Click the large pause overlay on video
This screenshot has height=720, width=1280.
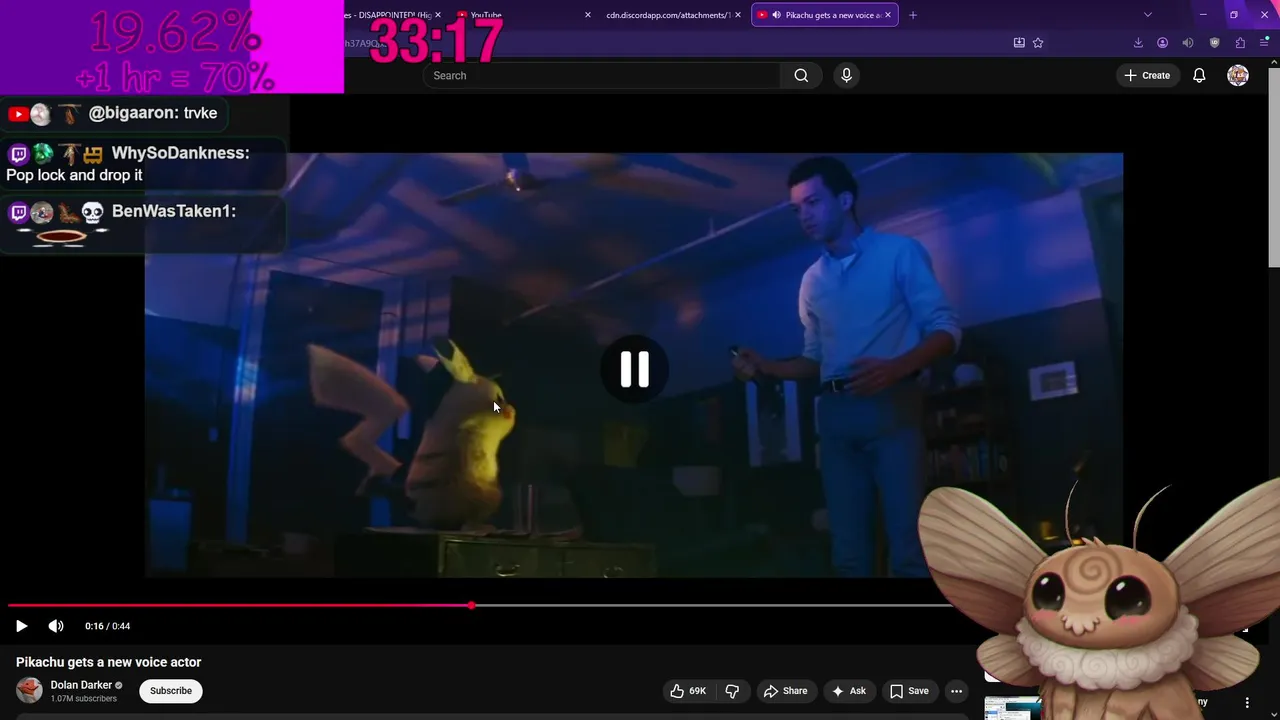point(634,369)
